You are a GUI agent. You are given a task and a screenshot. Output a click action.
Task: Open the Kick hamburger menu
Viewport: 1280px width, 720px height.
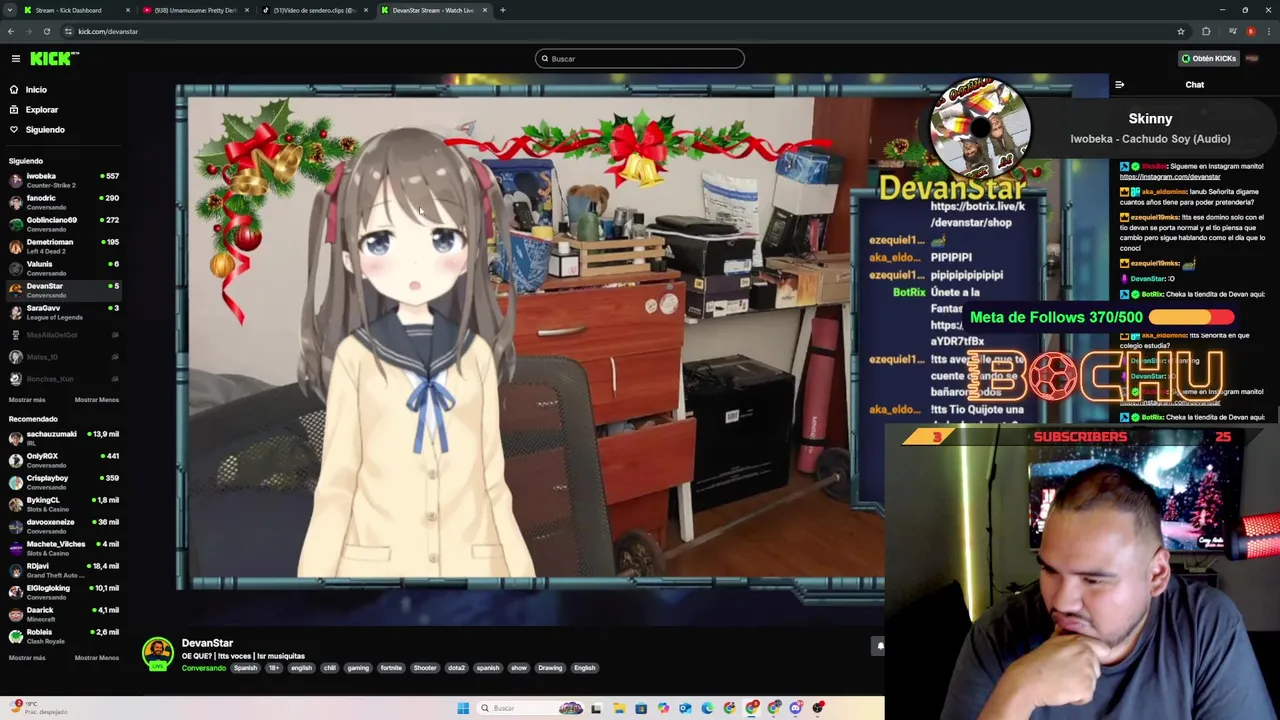15,58
